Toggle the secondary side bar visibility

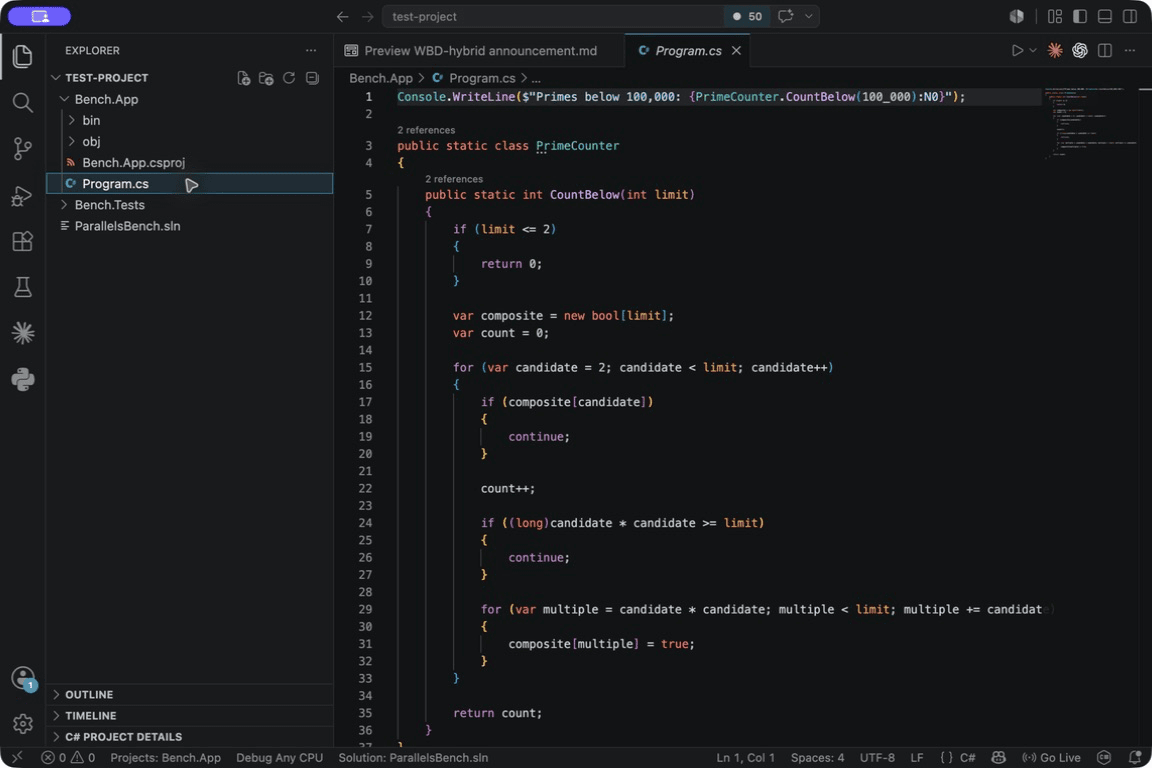pyautogui.click(x=1130, y=16)
